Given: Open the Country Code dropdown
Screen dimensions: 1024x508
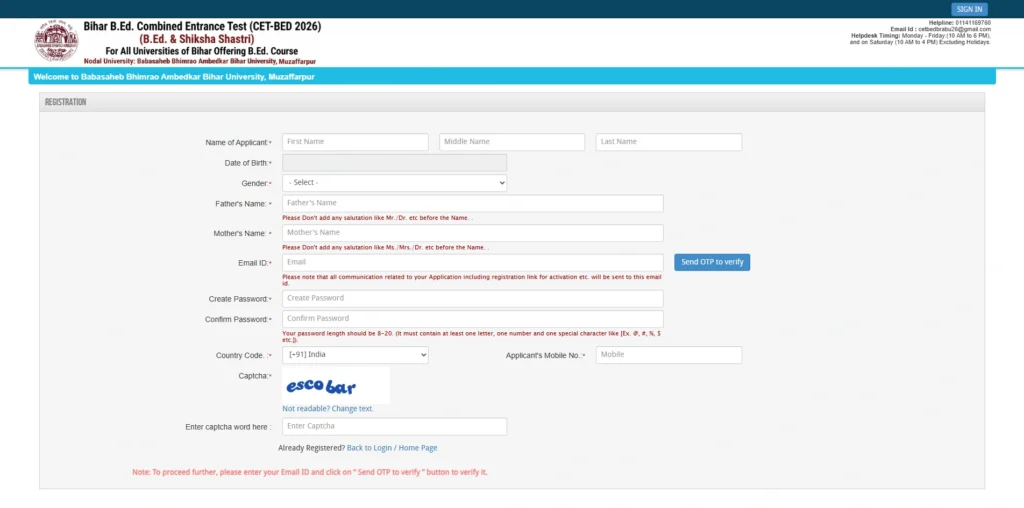Looking at the screenshot, I should click(x=355, y=355).
